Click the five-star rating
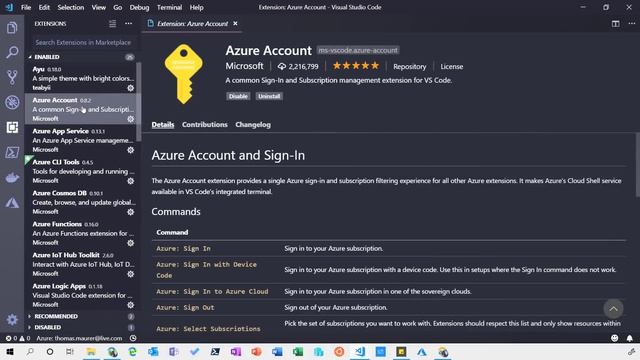Image resolution: width=640 pixels, height=360 pixels. point(356,66)
